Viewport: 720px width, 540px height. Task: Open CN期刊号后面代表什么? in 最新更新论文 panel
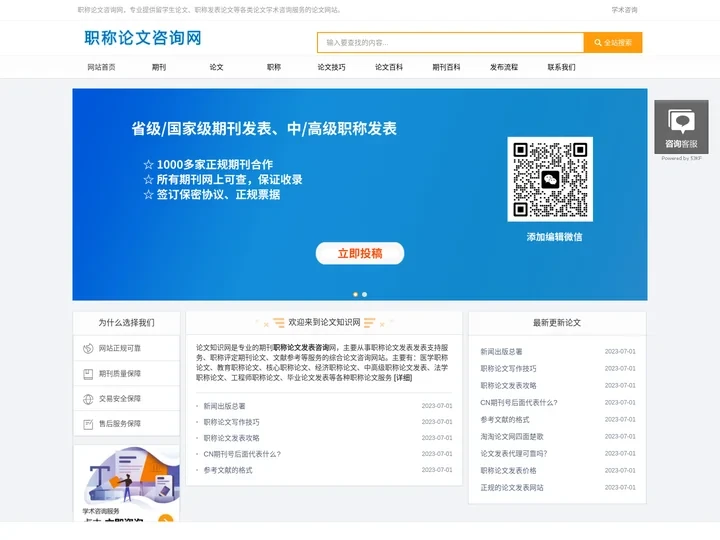pos(519,403)
